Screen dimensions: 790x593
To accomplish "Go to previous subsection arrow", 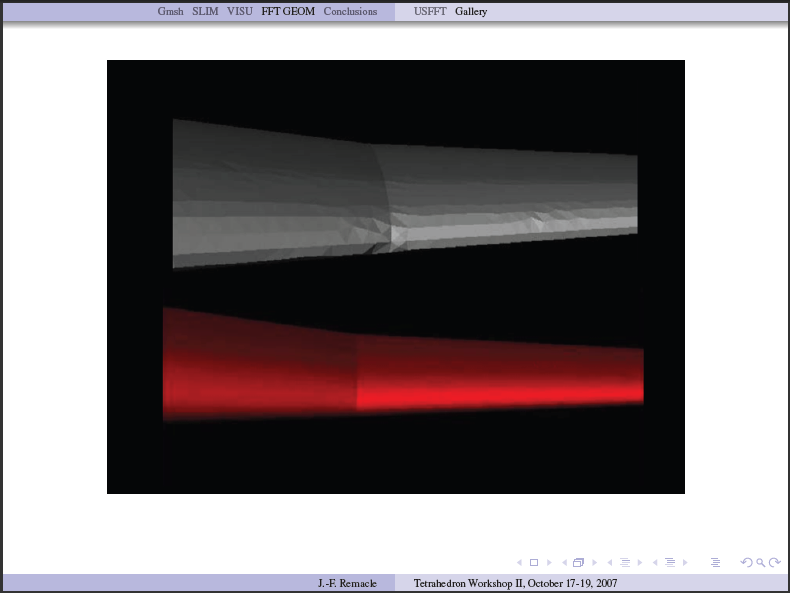I will [x=610, y=563].
